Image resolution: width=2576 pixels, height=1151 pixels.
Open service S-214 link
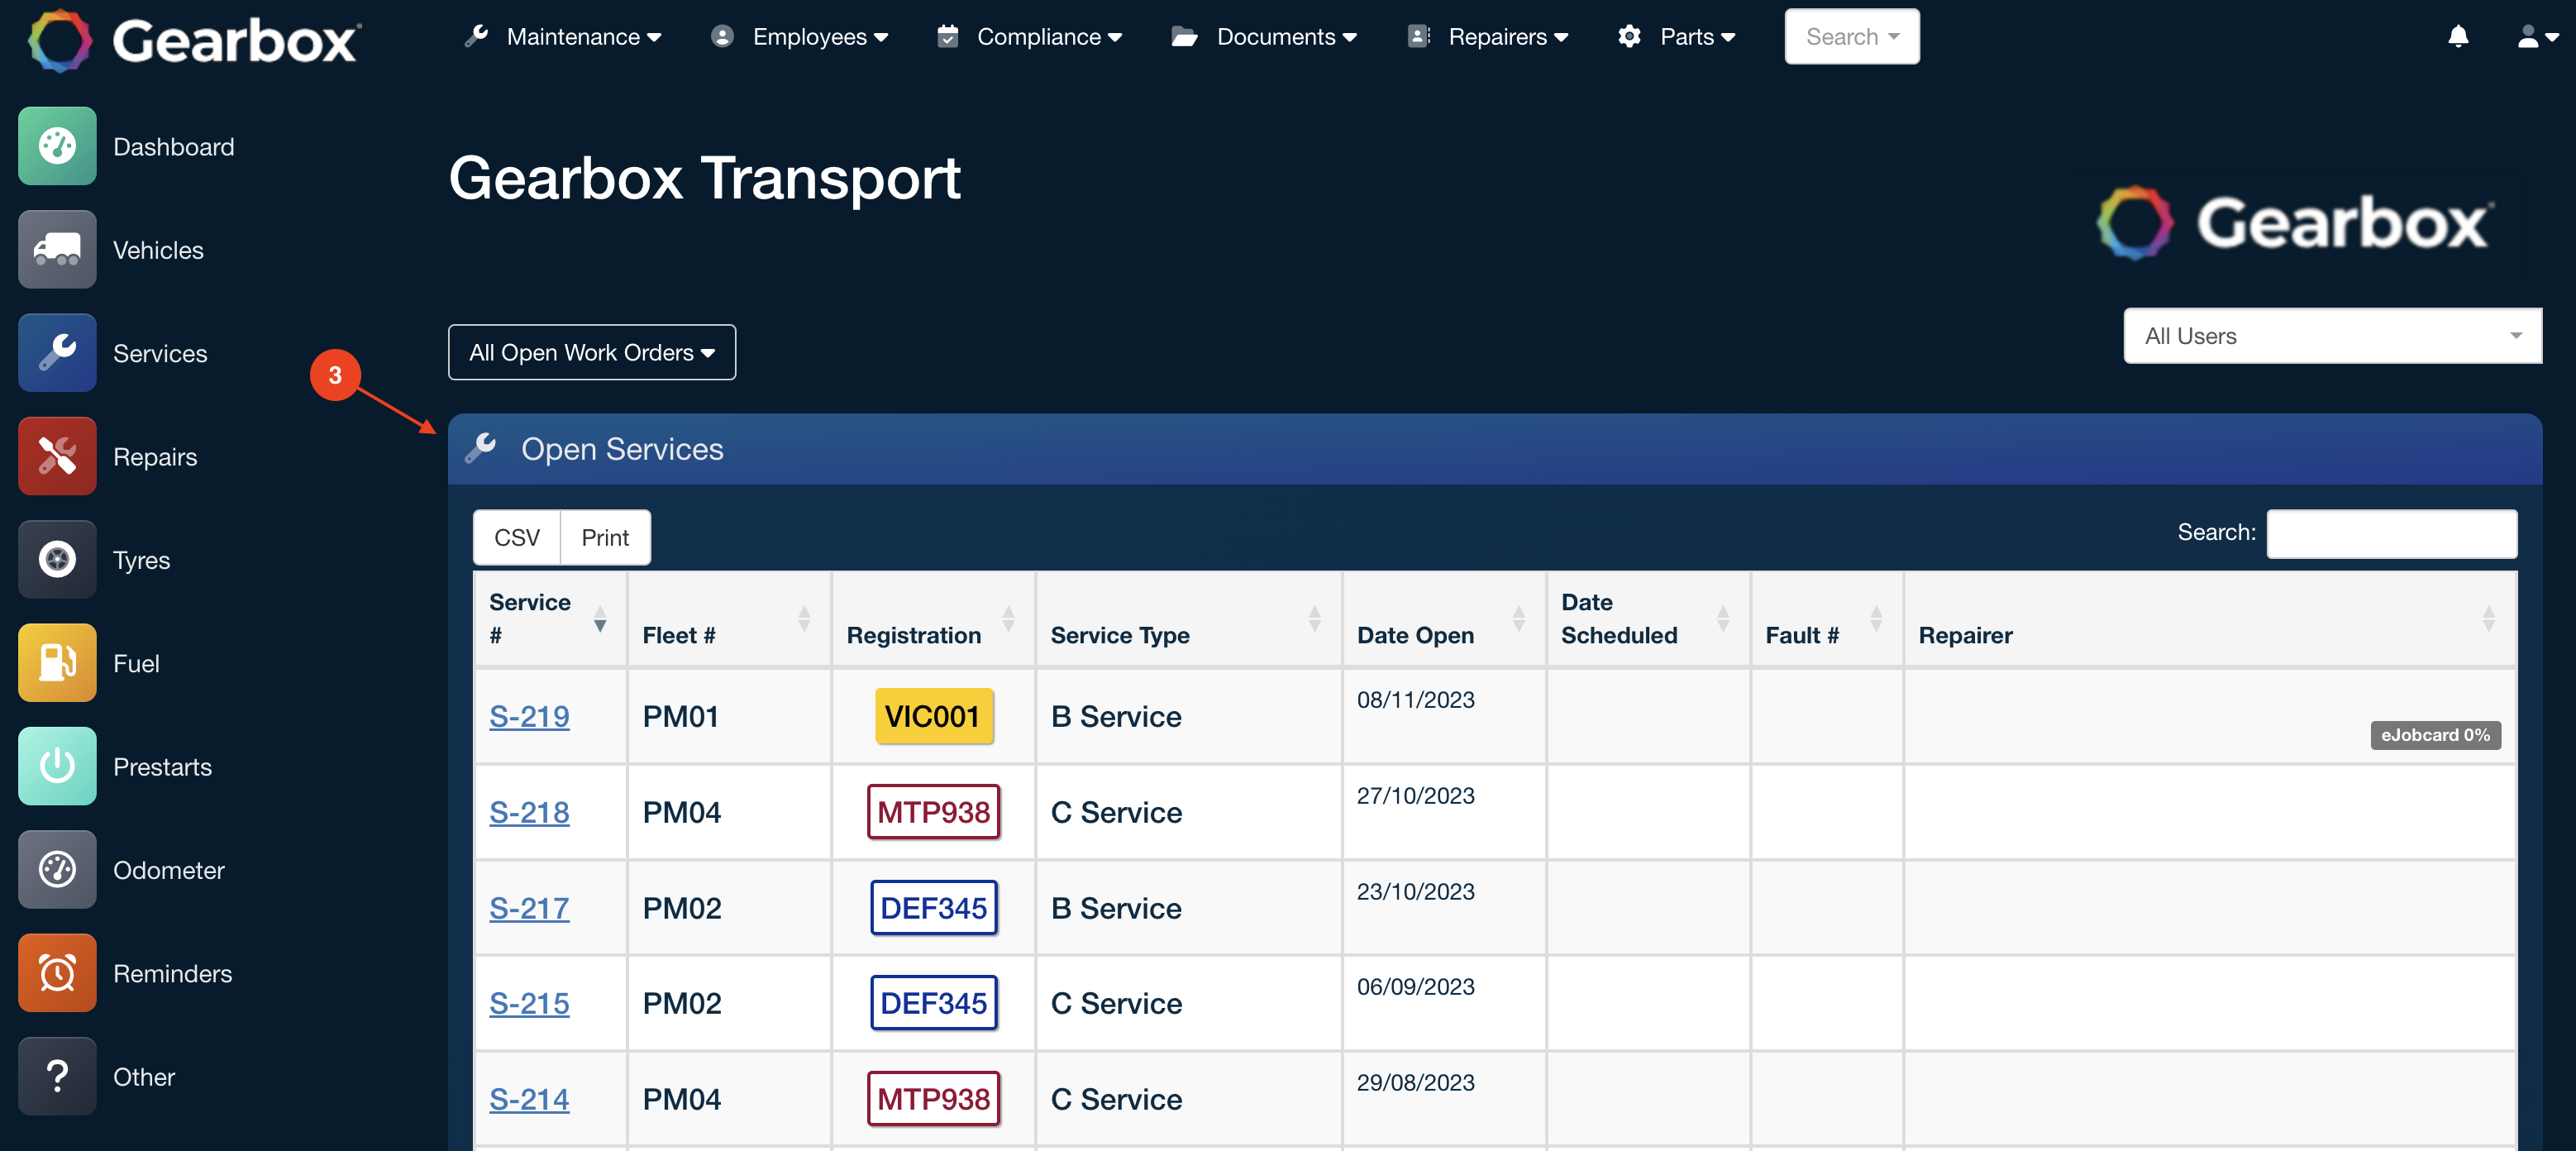529,1099
